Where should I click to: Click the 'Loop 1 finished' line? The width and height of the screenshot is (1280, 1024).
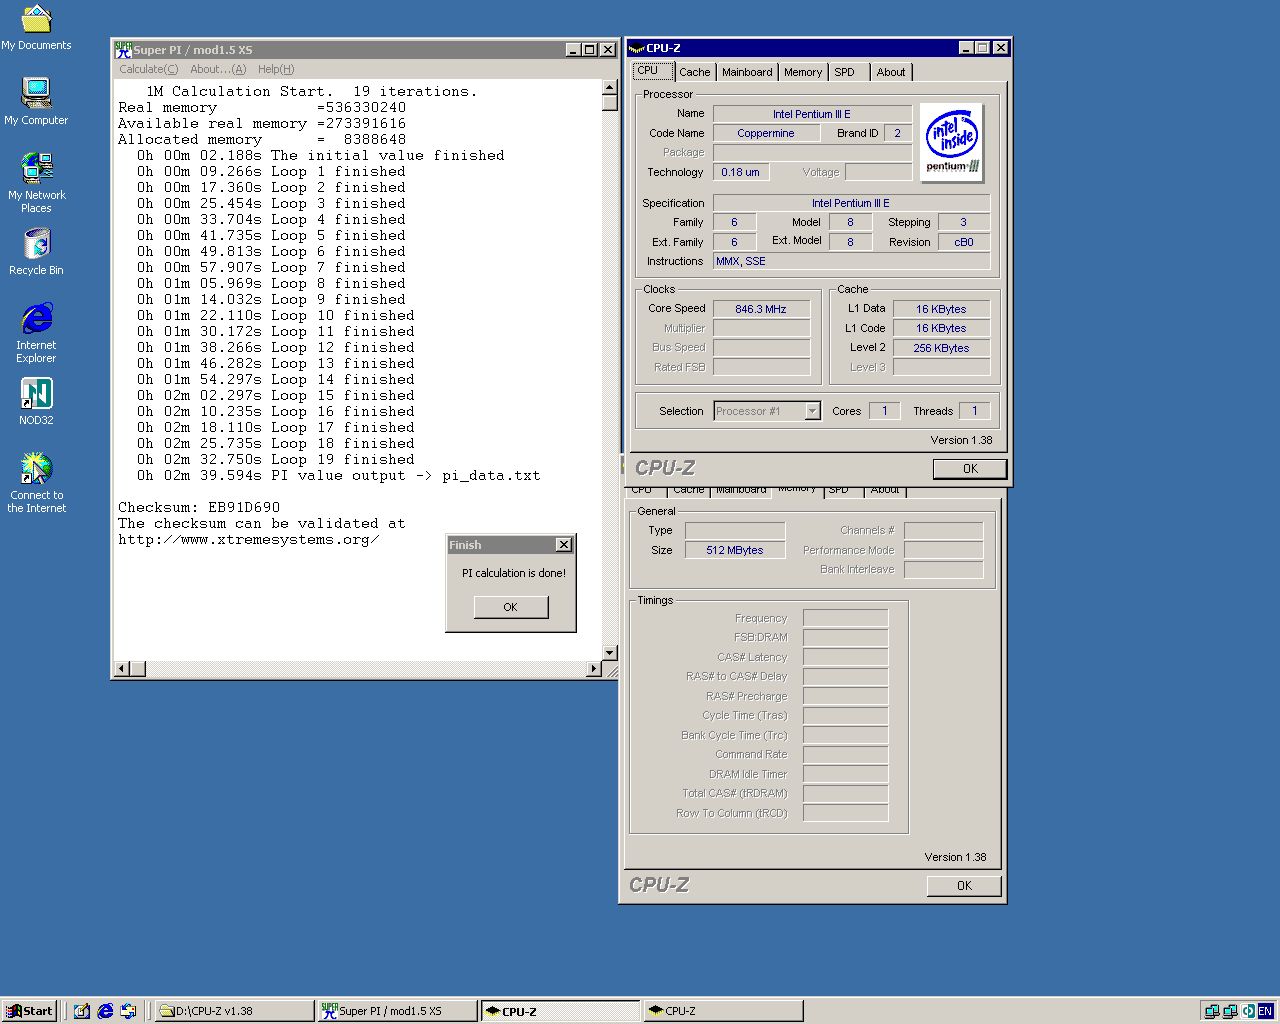coord(271,171)
